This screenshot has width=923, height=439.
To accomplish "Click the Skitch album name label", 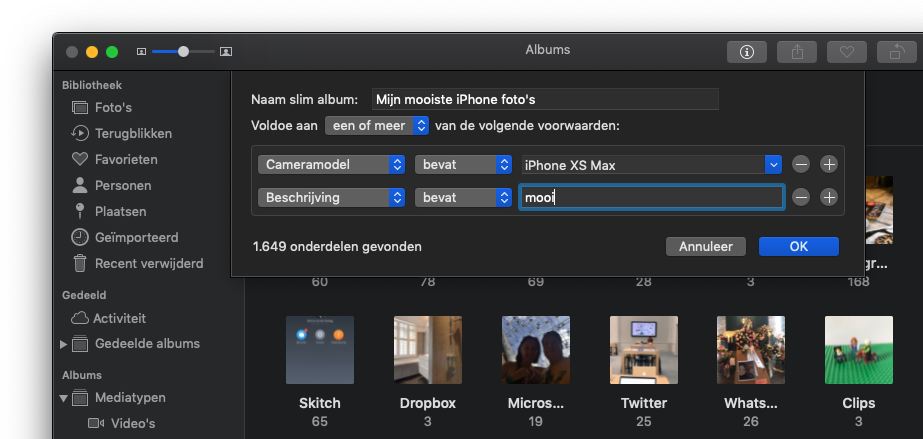I will [x=320, y=403].
